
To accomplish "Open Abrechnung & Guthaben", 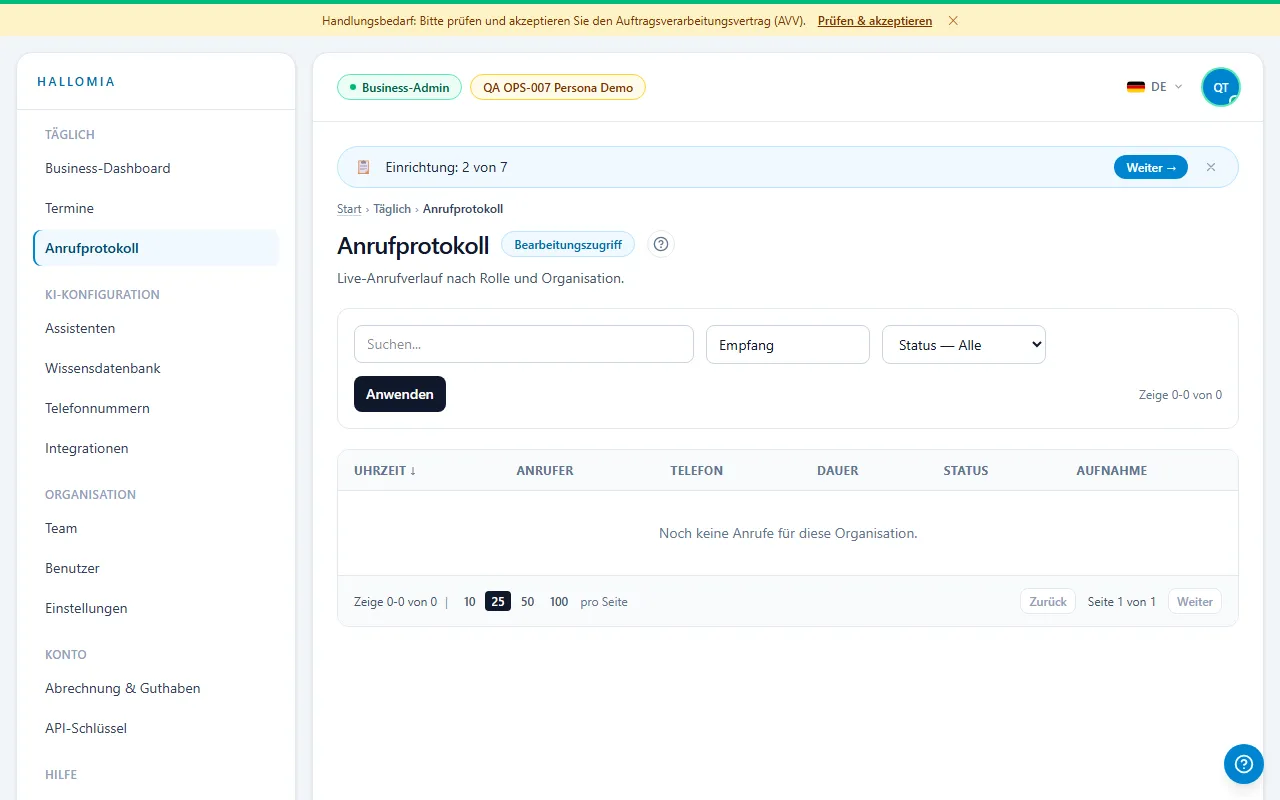I will 156,688.
